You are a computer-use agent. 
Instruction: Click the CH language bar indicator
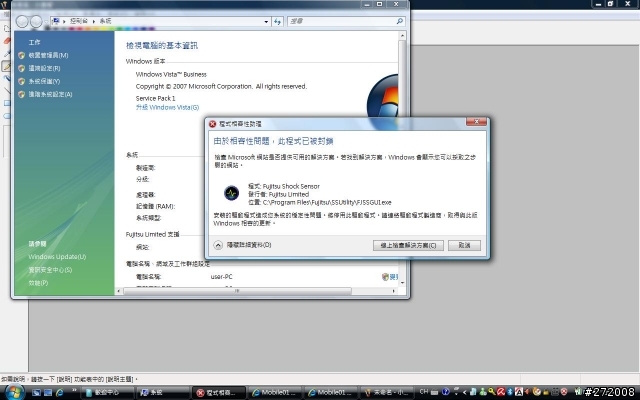point(424,391)
